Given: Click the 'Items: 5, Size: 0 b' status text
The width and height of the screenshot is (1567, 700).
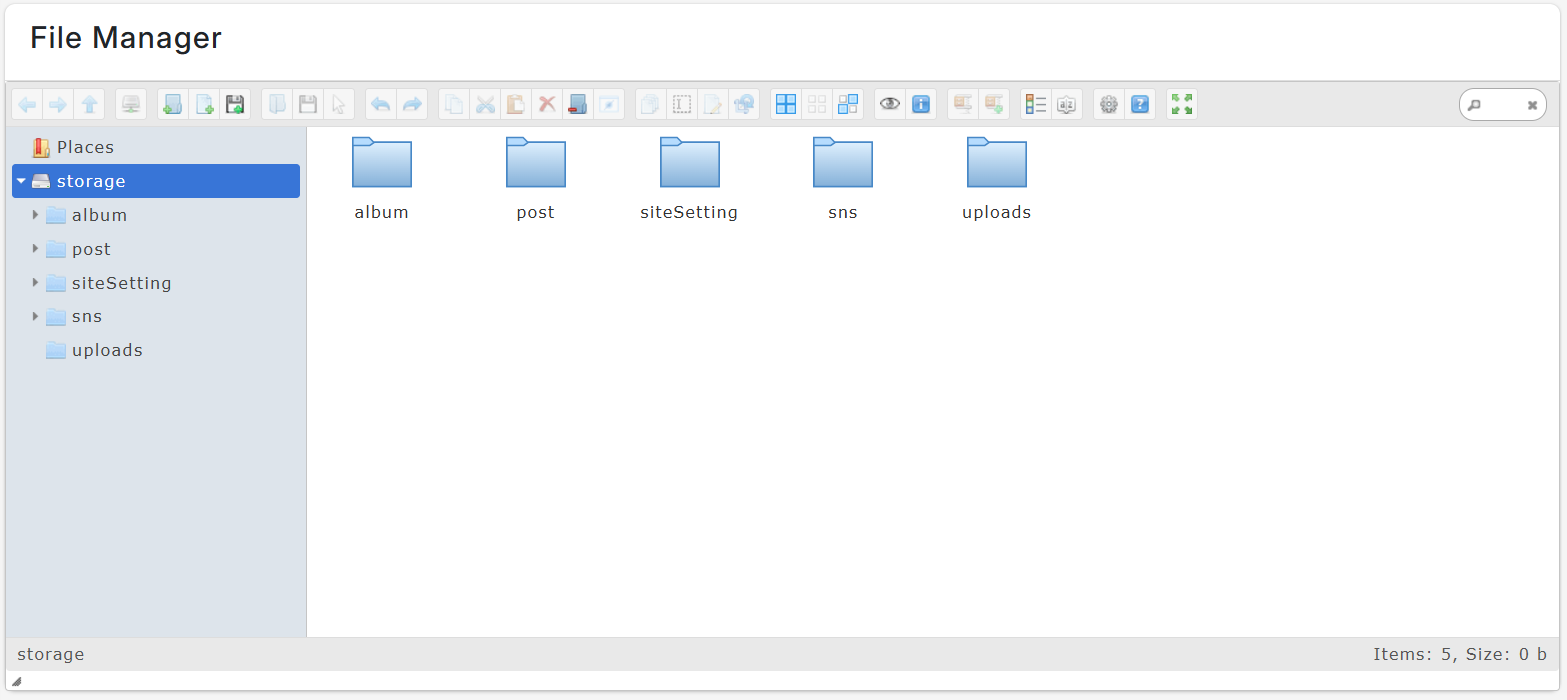Looking at the screenshot, I should [1460, 655].
